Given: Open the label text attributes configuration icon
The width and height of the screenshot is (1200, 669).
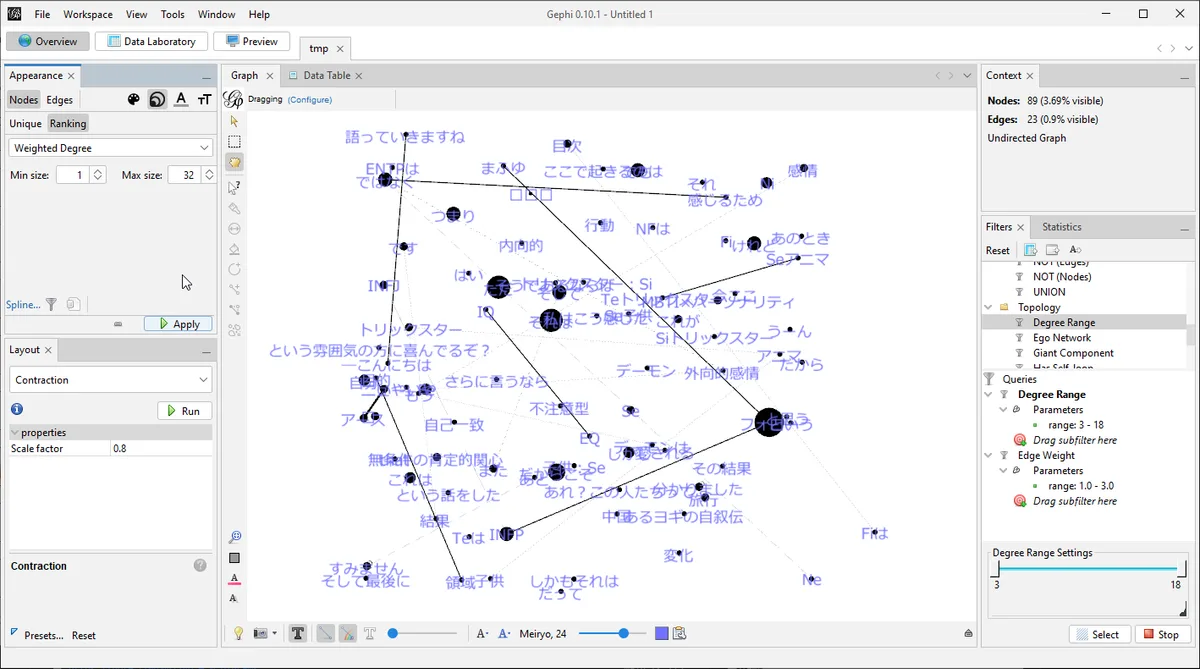Looking at the screenshot, I should [680, 633].
